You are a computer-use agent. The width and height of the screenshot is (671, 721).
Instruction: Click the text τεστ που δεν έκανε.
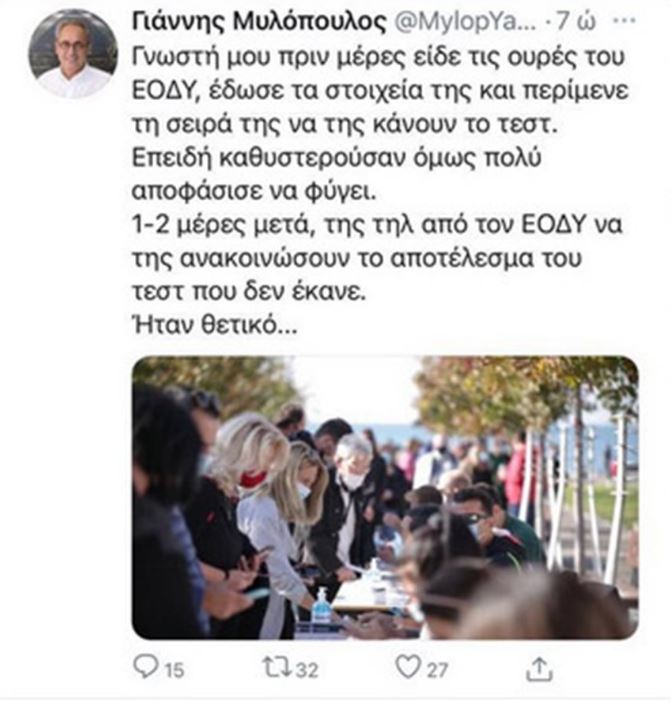(249, 292)
